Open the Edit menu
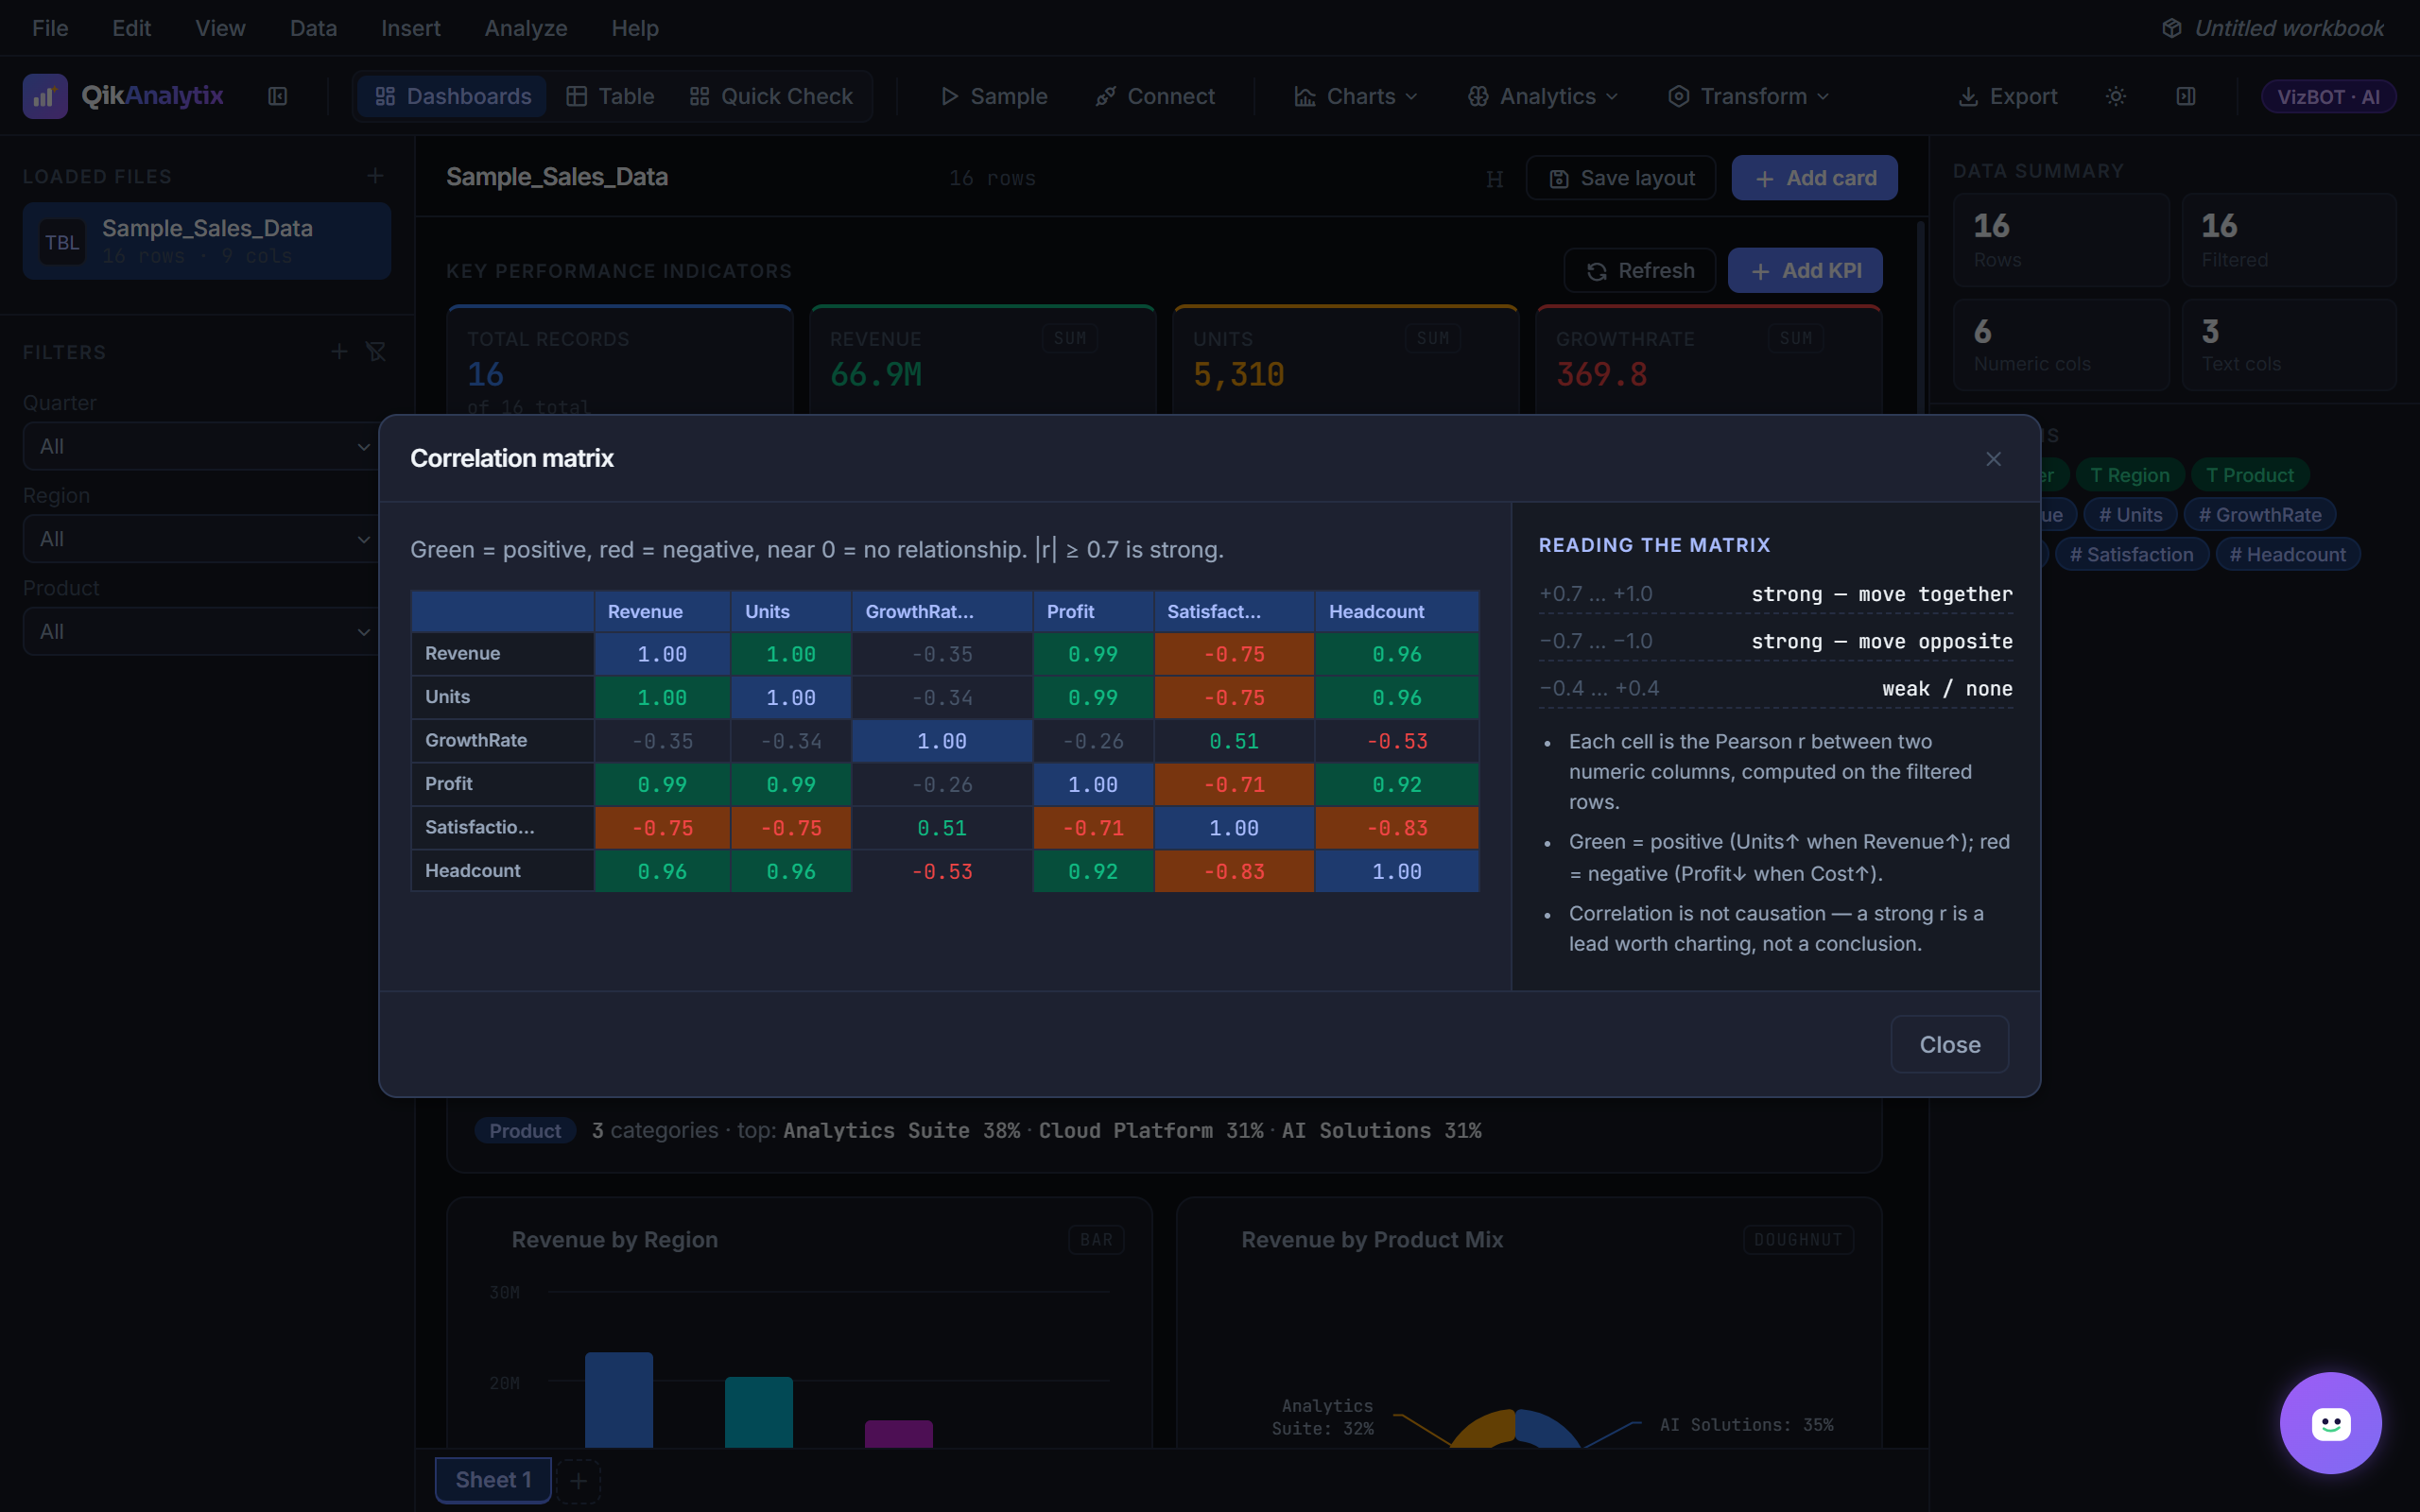Viewport: 2420px width, 1512px height. [131, 28]
